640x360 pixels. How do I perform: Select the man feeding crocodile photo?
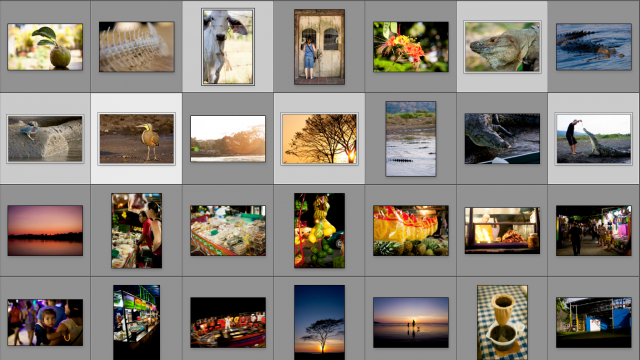pos(593,139)
